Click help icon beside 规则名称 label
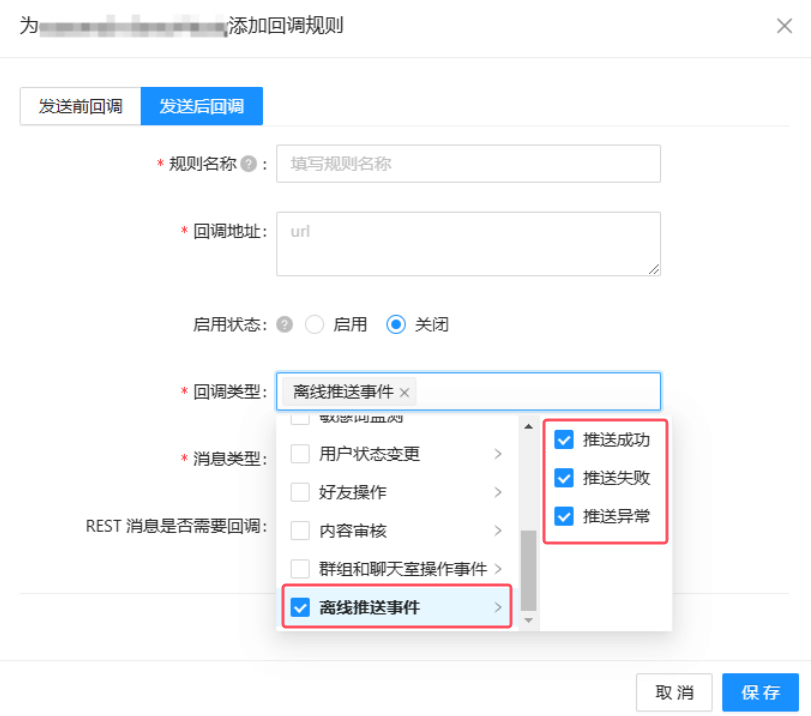 249,164
